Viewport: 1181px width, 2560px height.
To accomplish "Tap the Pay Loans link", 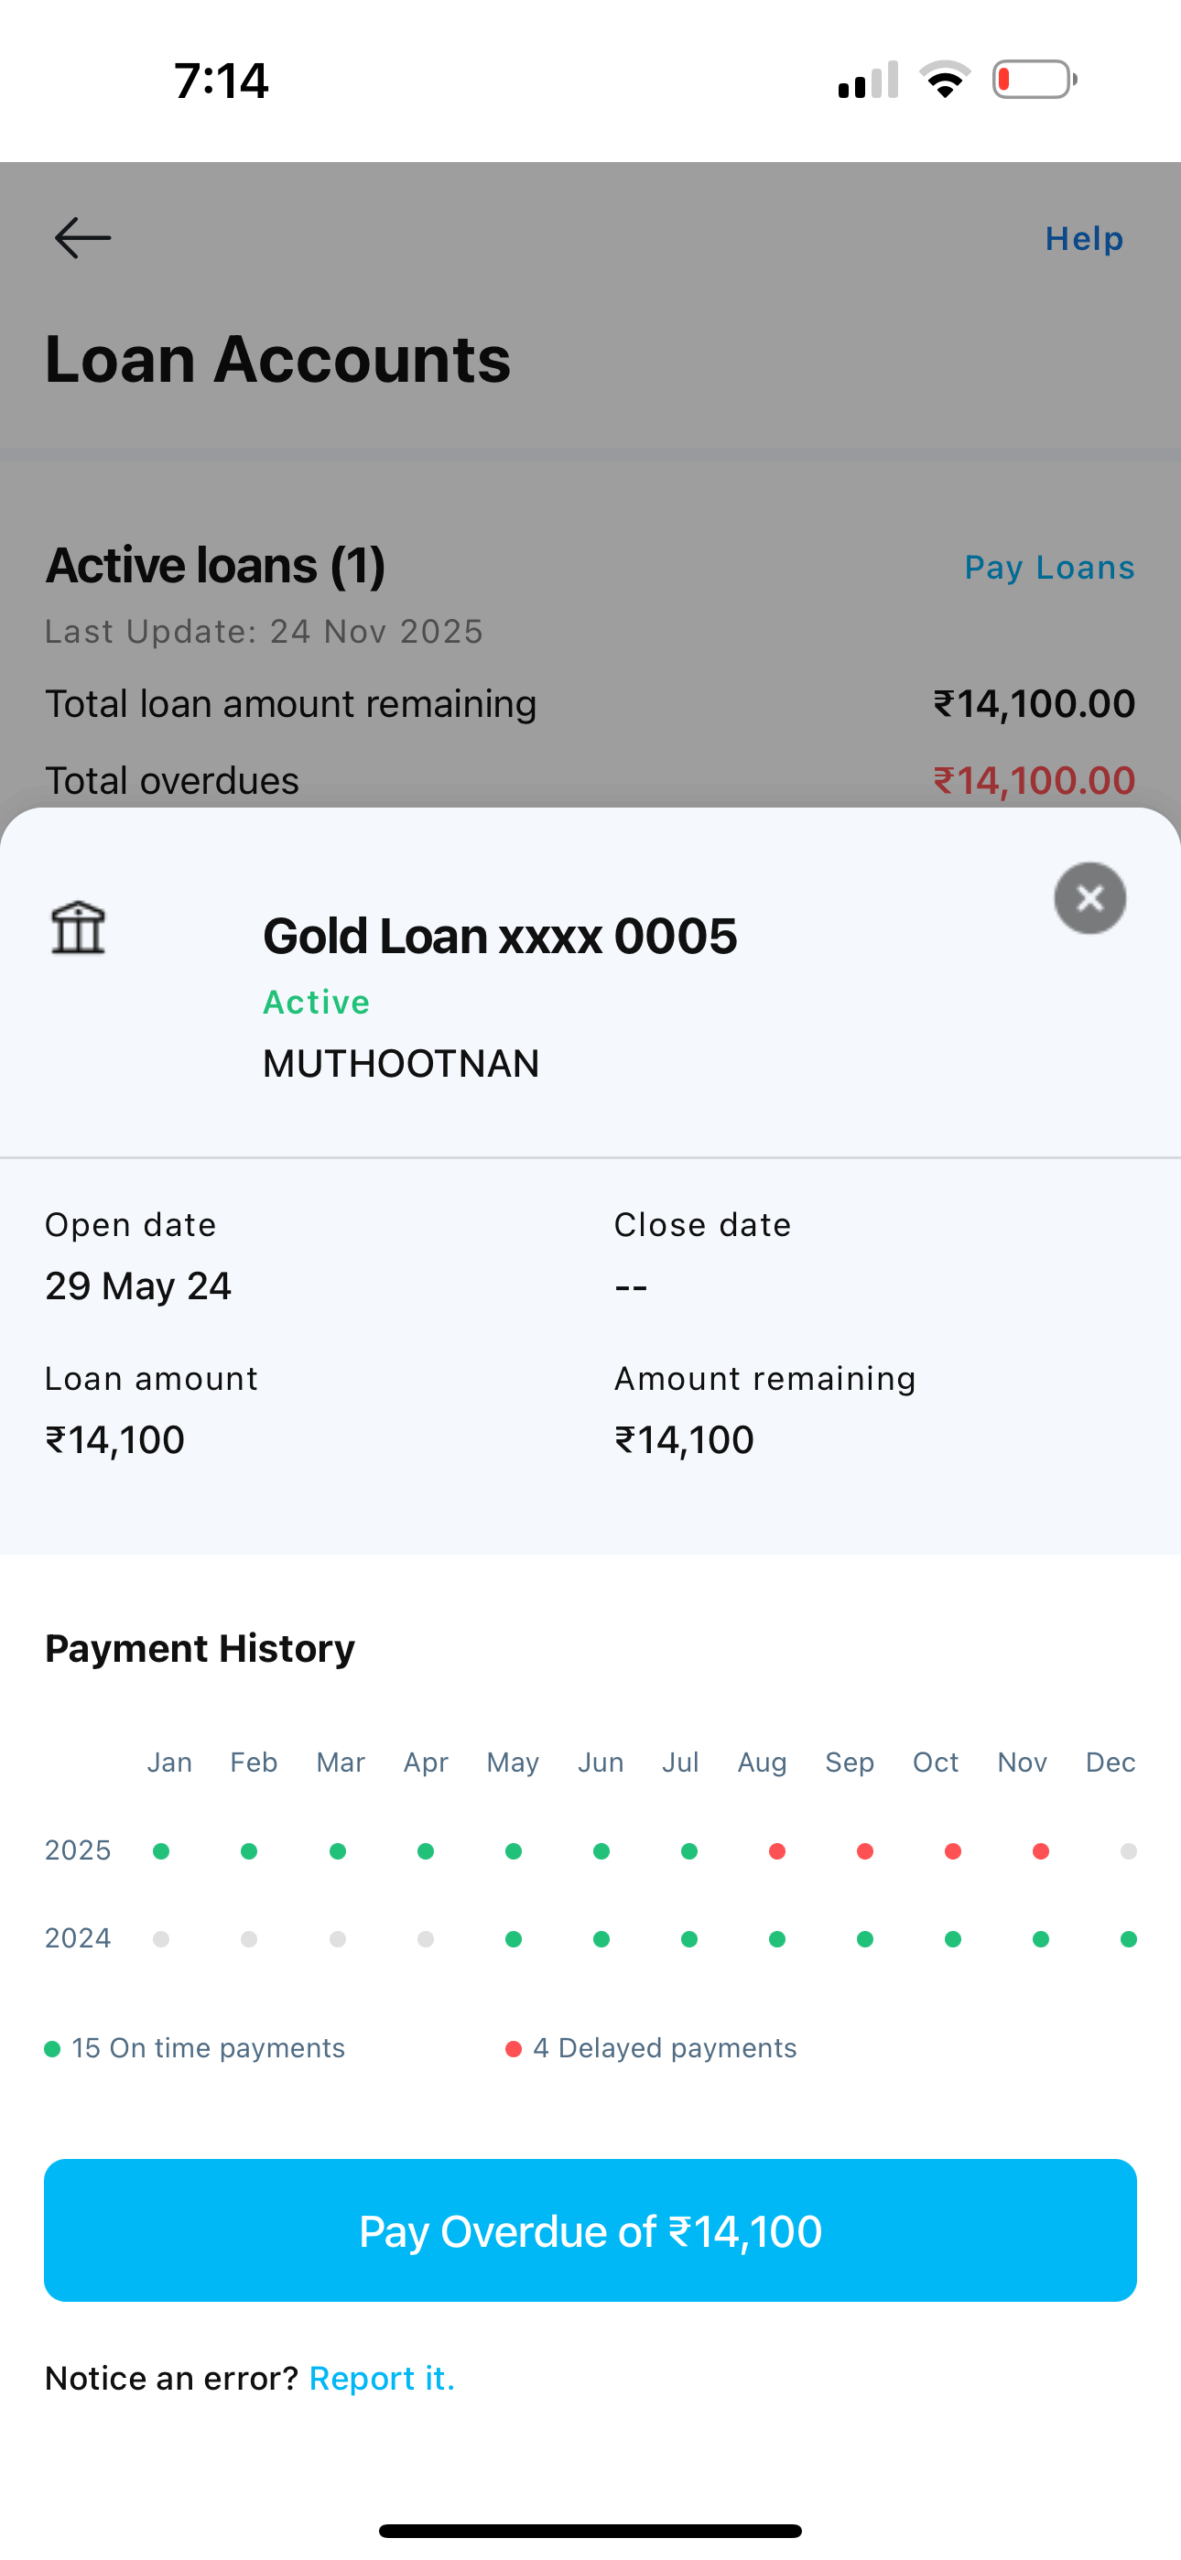I will coord(1048,567).
